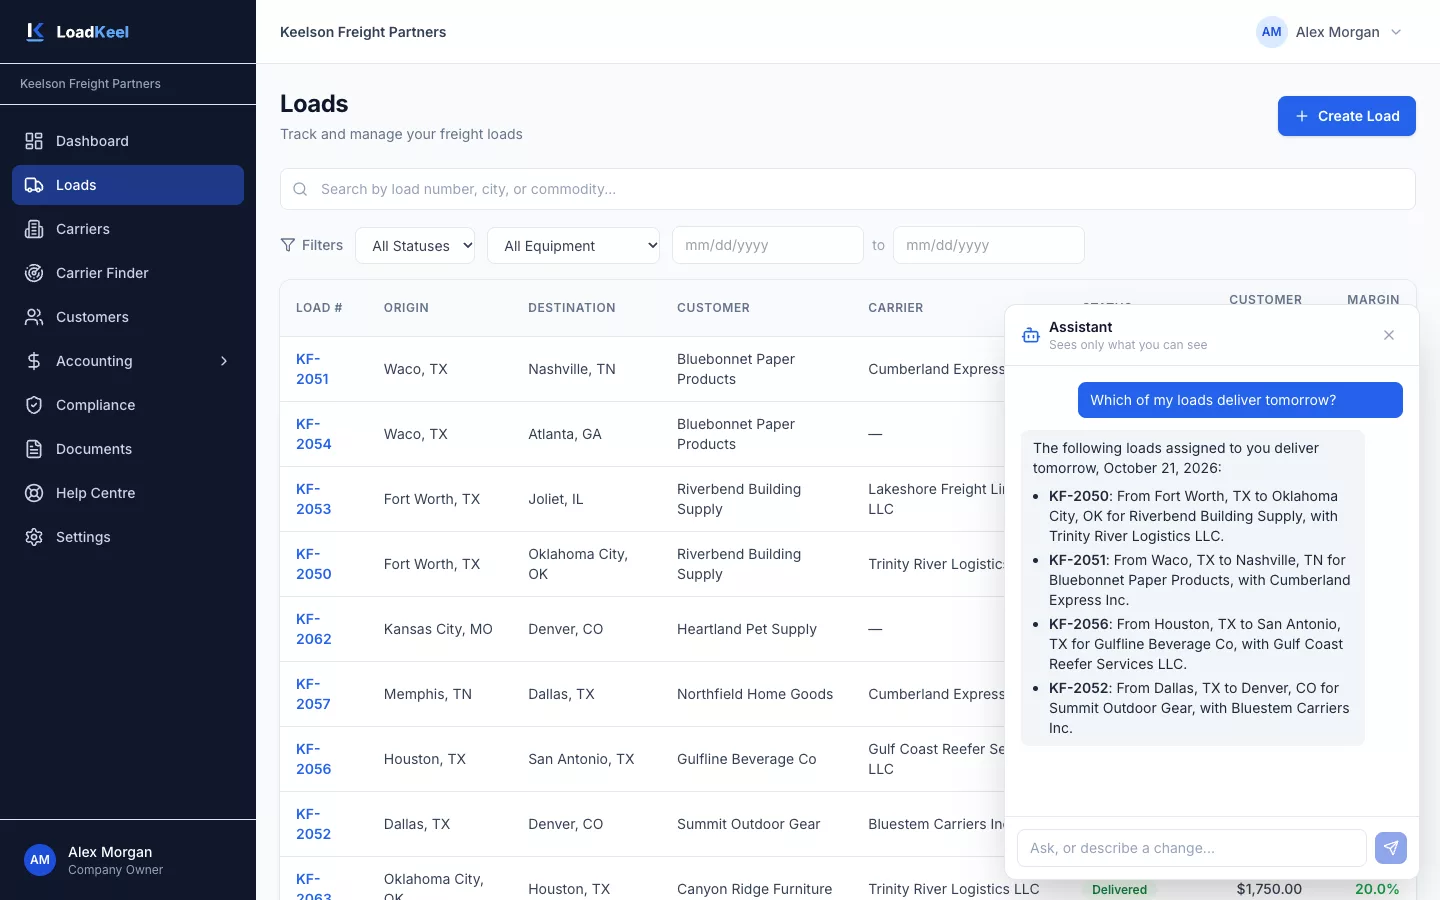Click the Memphis, TN origin cell

[428, 694]
